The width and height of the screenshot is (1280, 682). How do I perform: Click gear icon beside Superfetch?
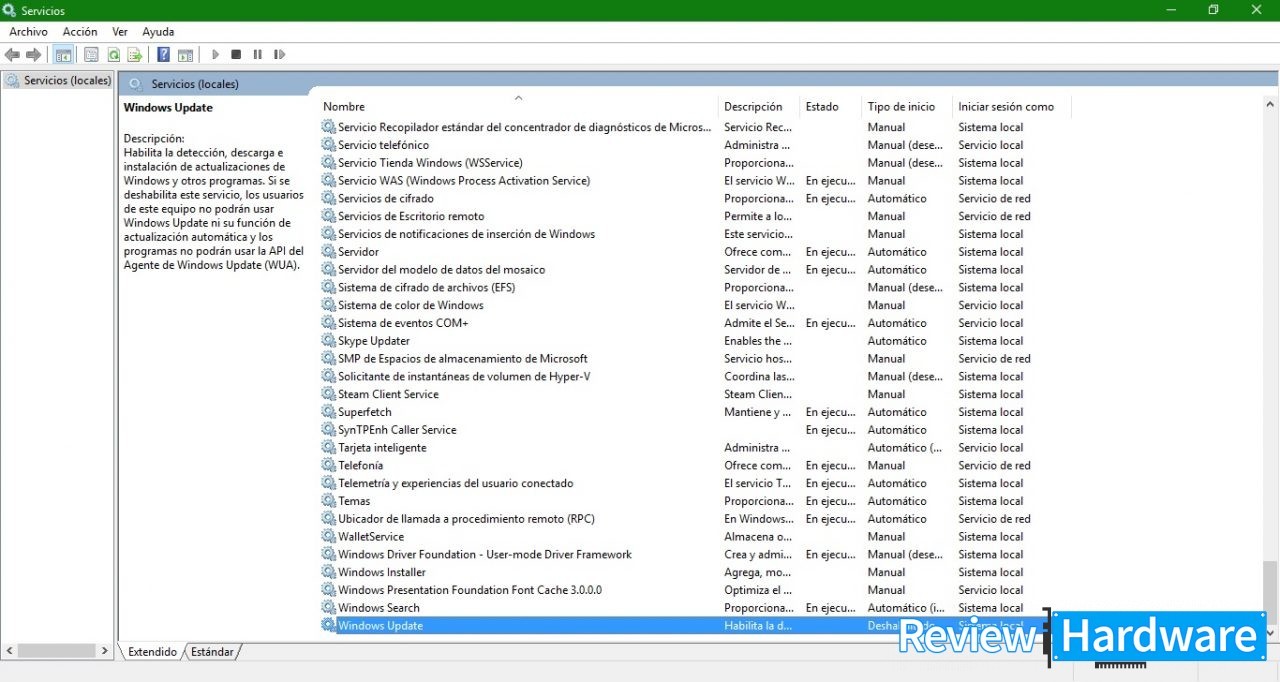click(329, 412)
